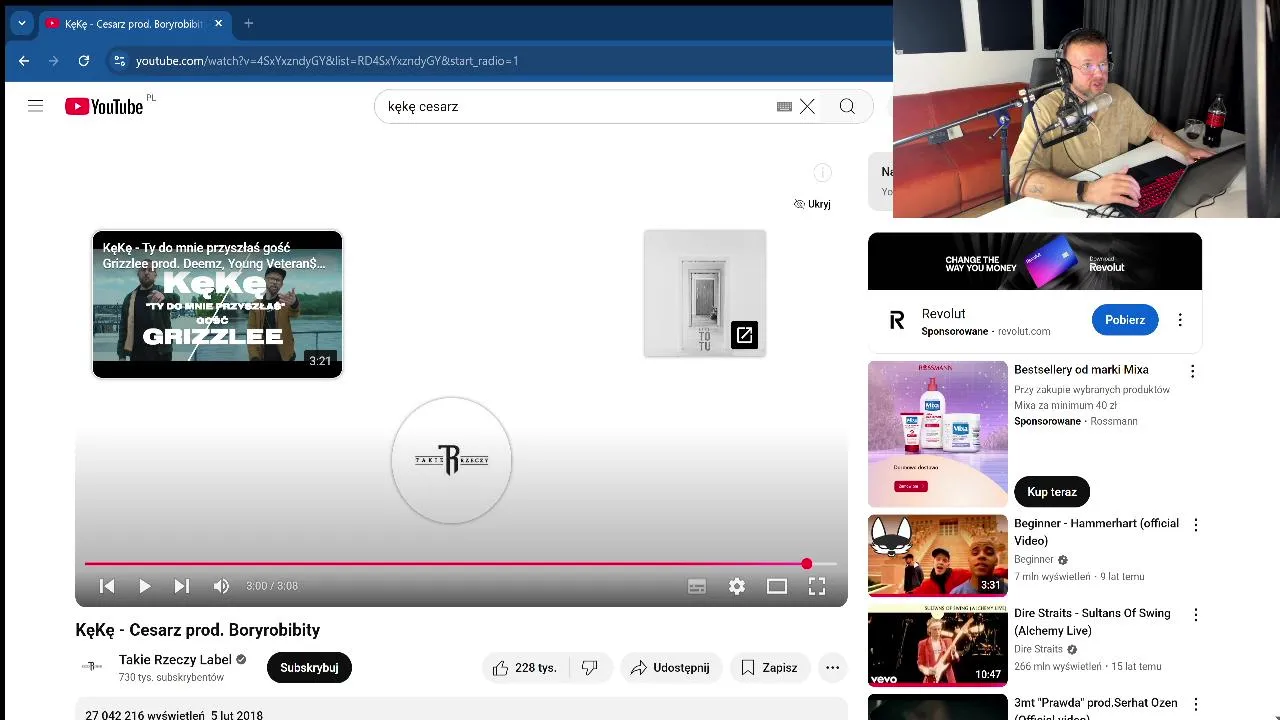Open Dire Straits Sultans Of Swing thumbnail
The image size is (1280, 720).
(x=938, y=645)
